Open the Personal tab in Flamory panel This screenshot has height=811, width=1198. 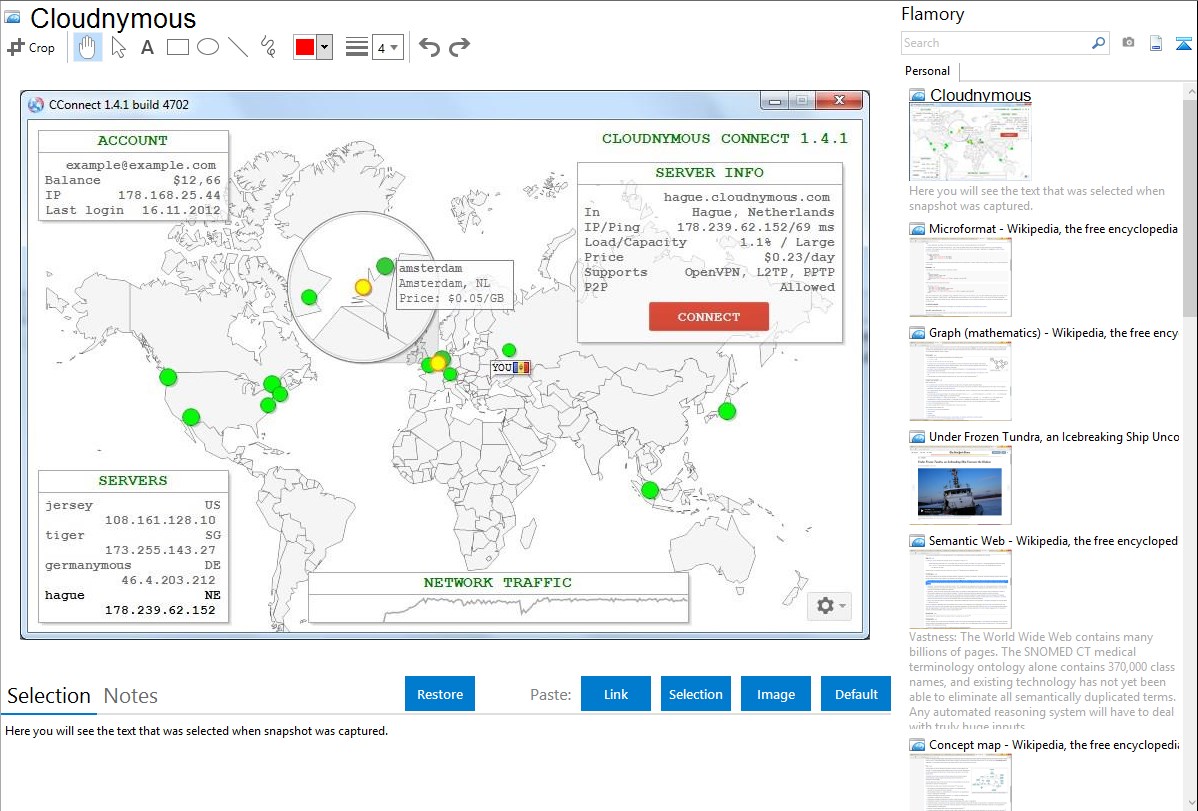coord(927,71)
